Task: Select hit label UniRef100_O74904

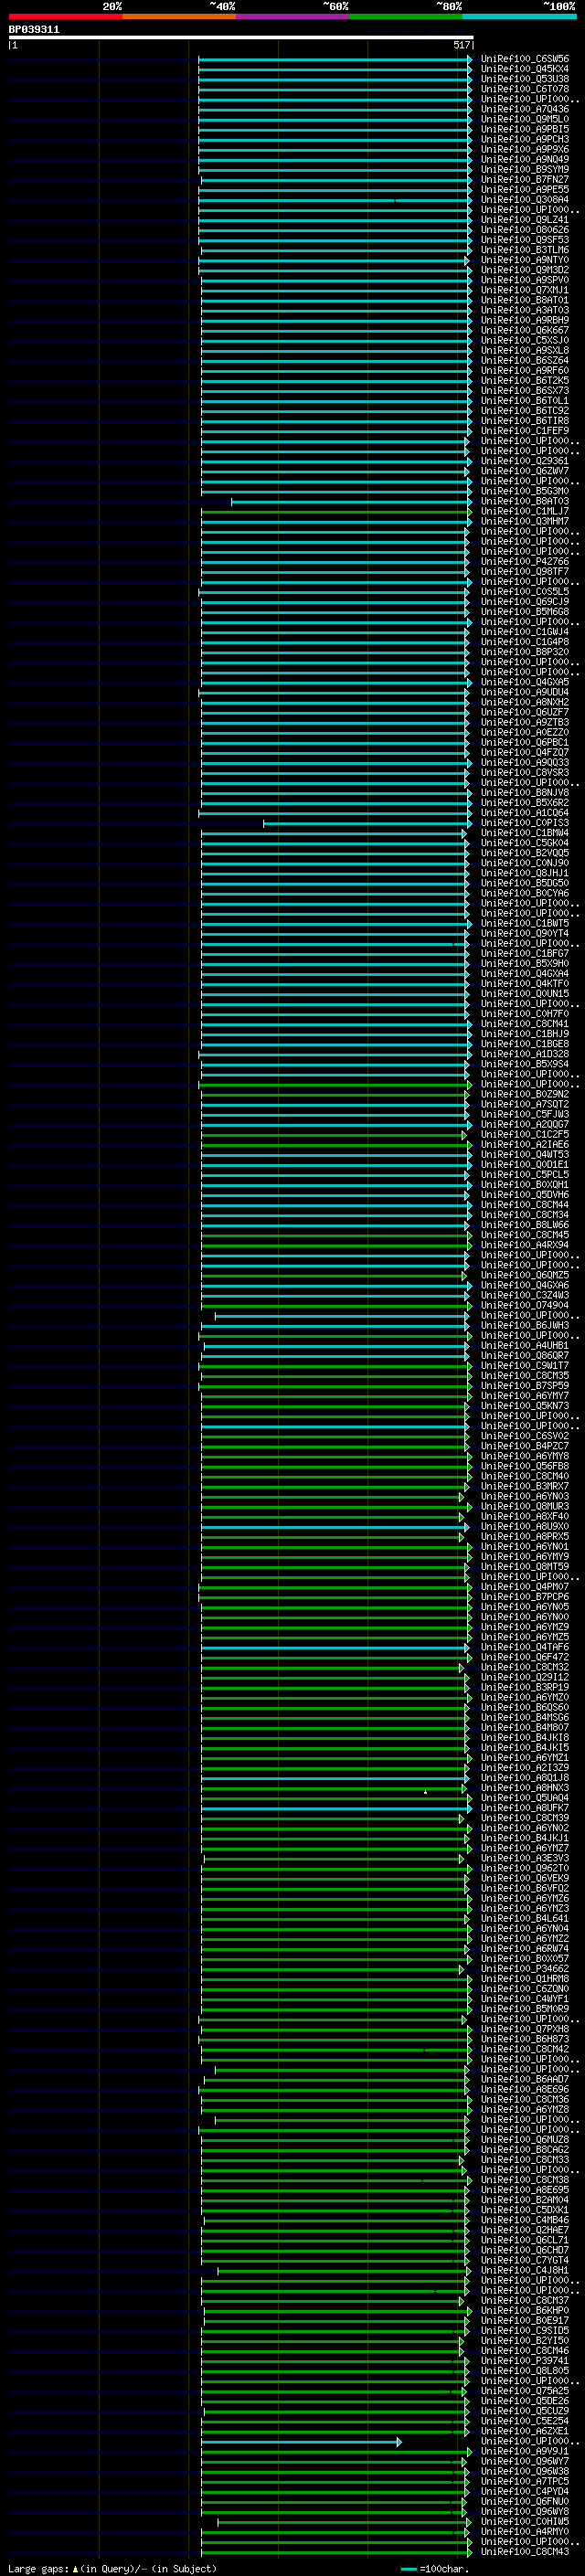Action: (x=525, y=1305)
